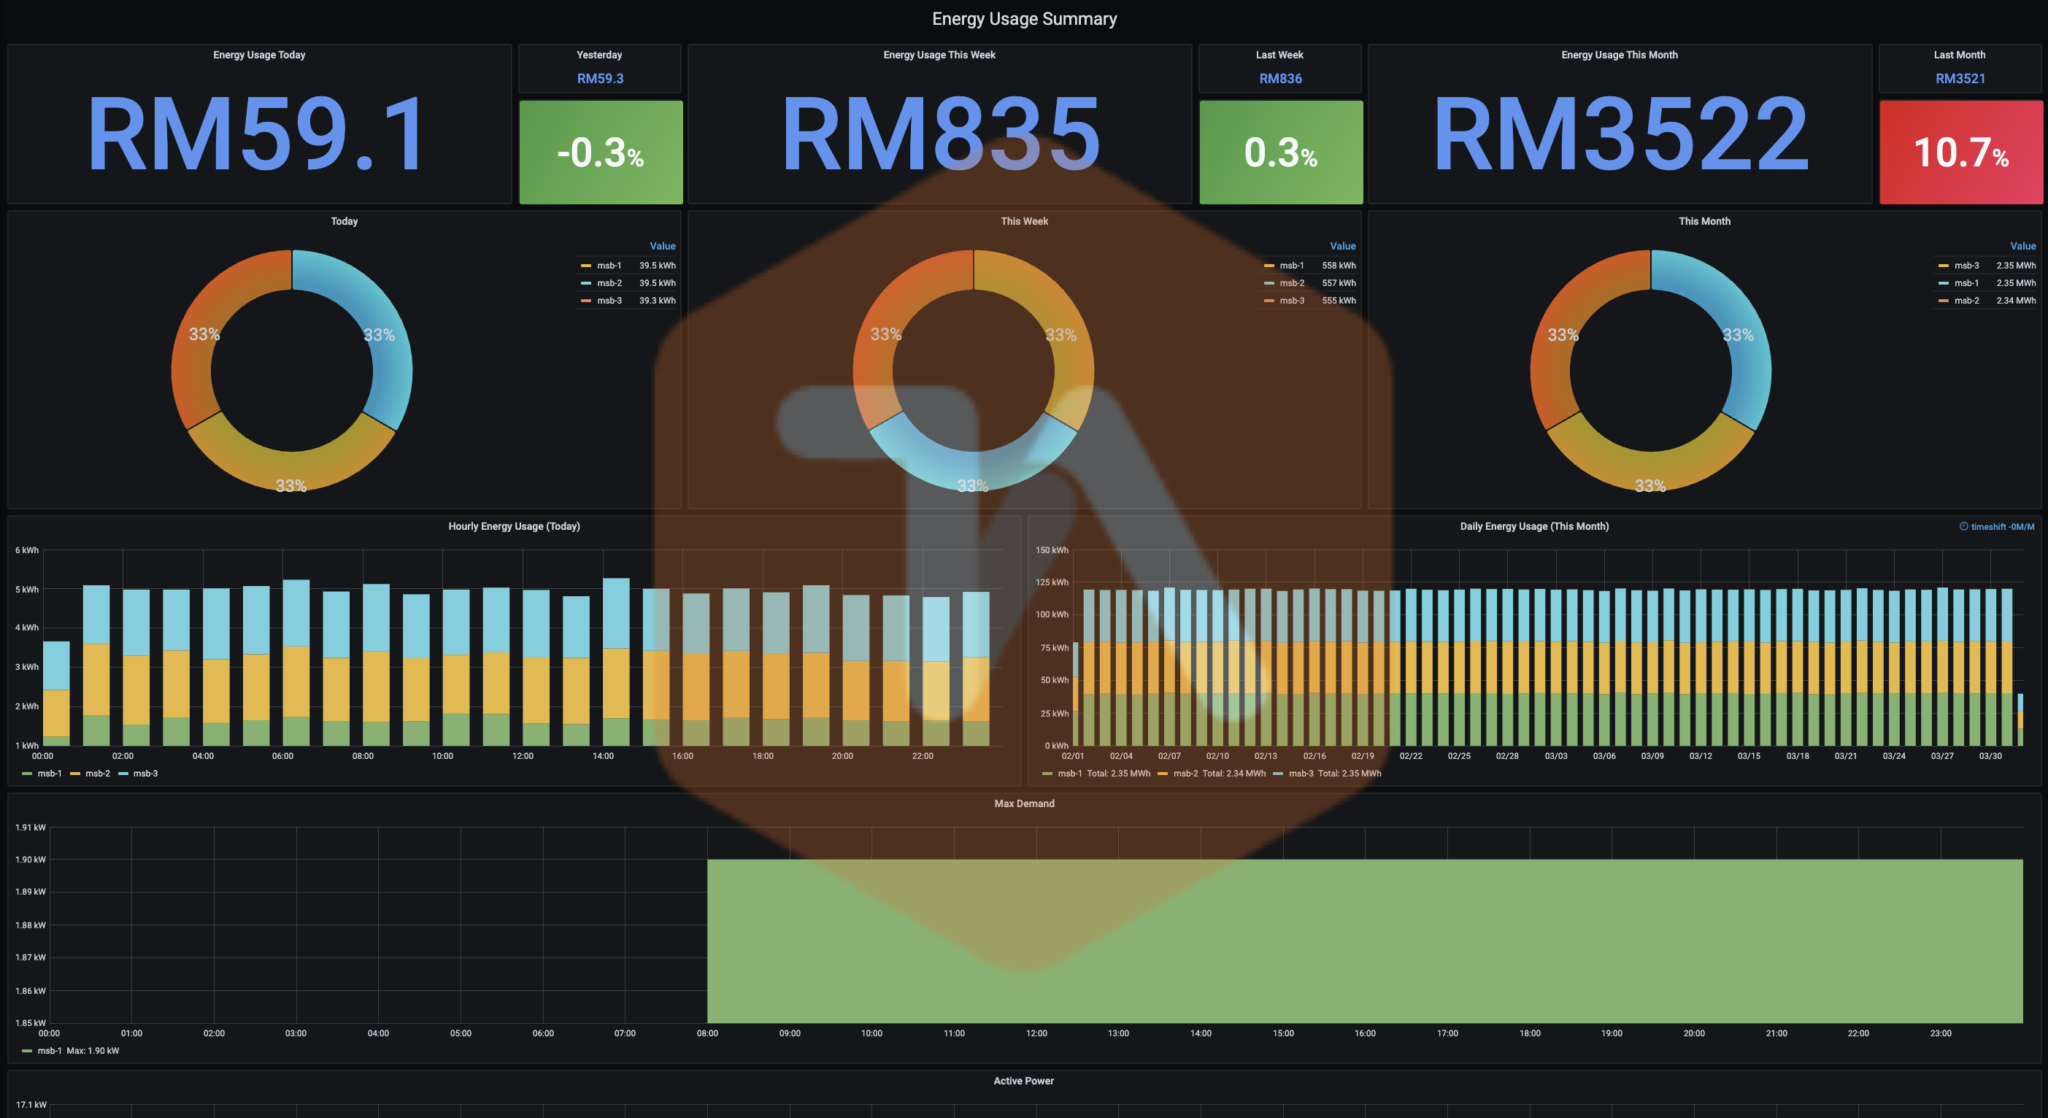Open the This Month panel title menu
2048x1118 pixels.
coord(1704,221)
